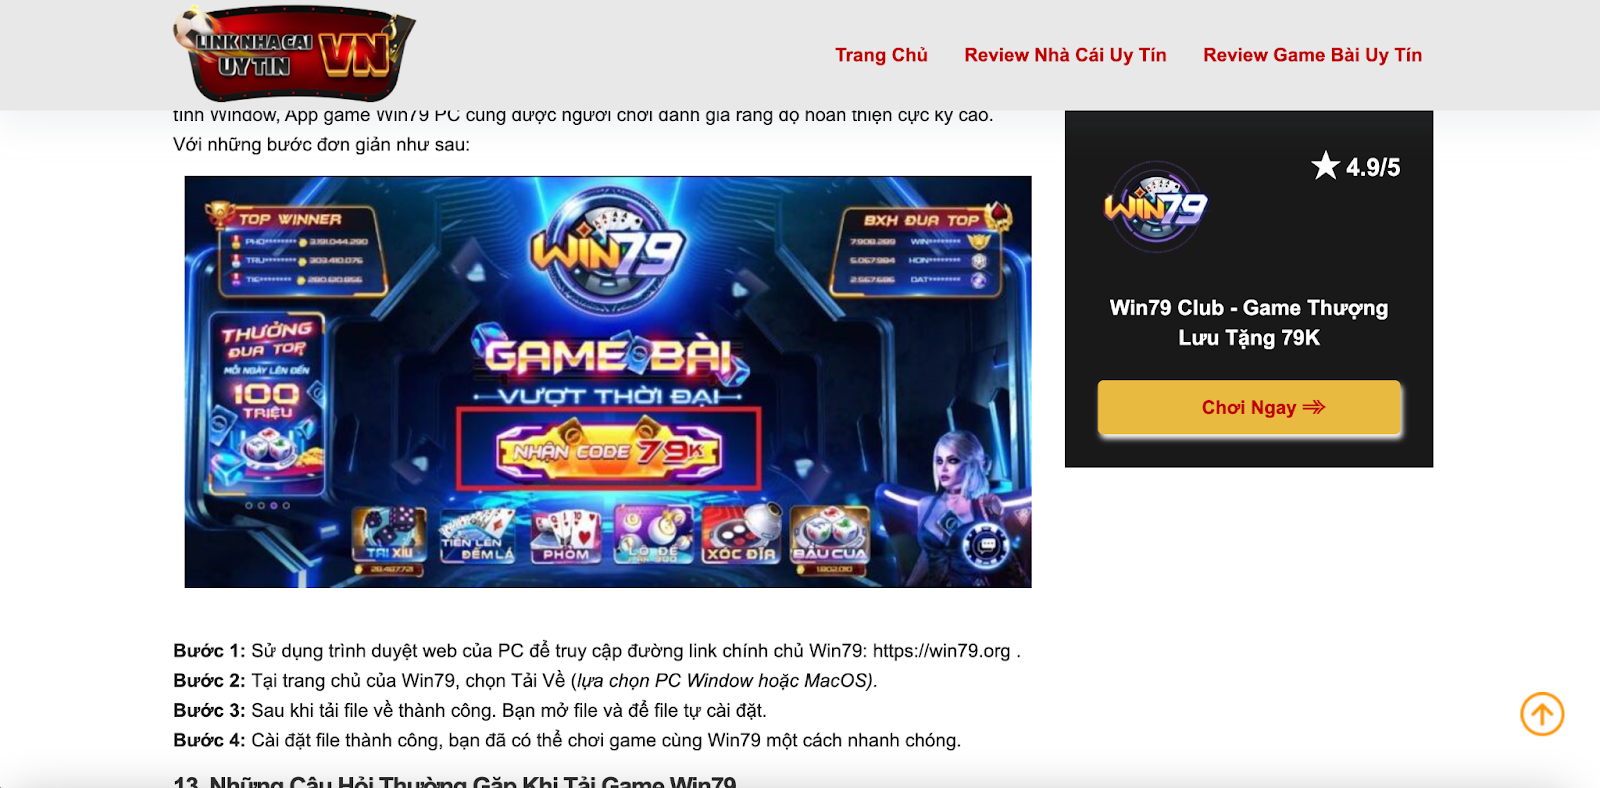Select the Phỏm card game icon
Viewport: 1600px width, 788px height.
click(x=566, y=535)
